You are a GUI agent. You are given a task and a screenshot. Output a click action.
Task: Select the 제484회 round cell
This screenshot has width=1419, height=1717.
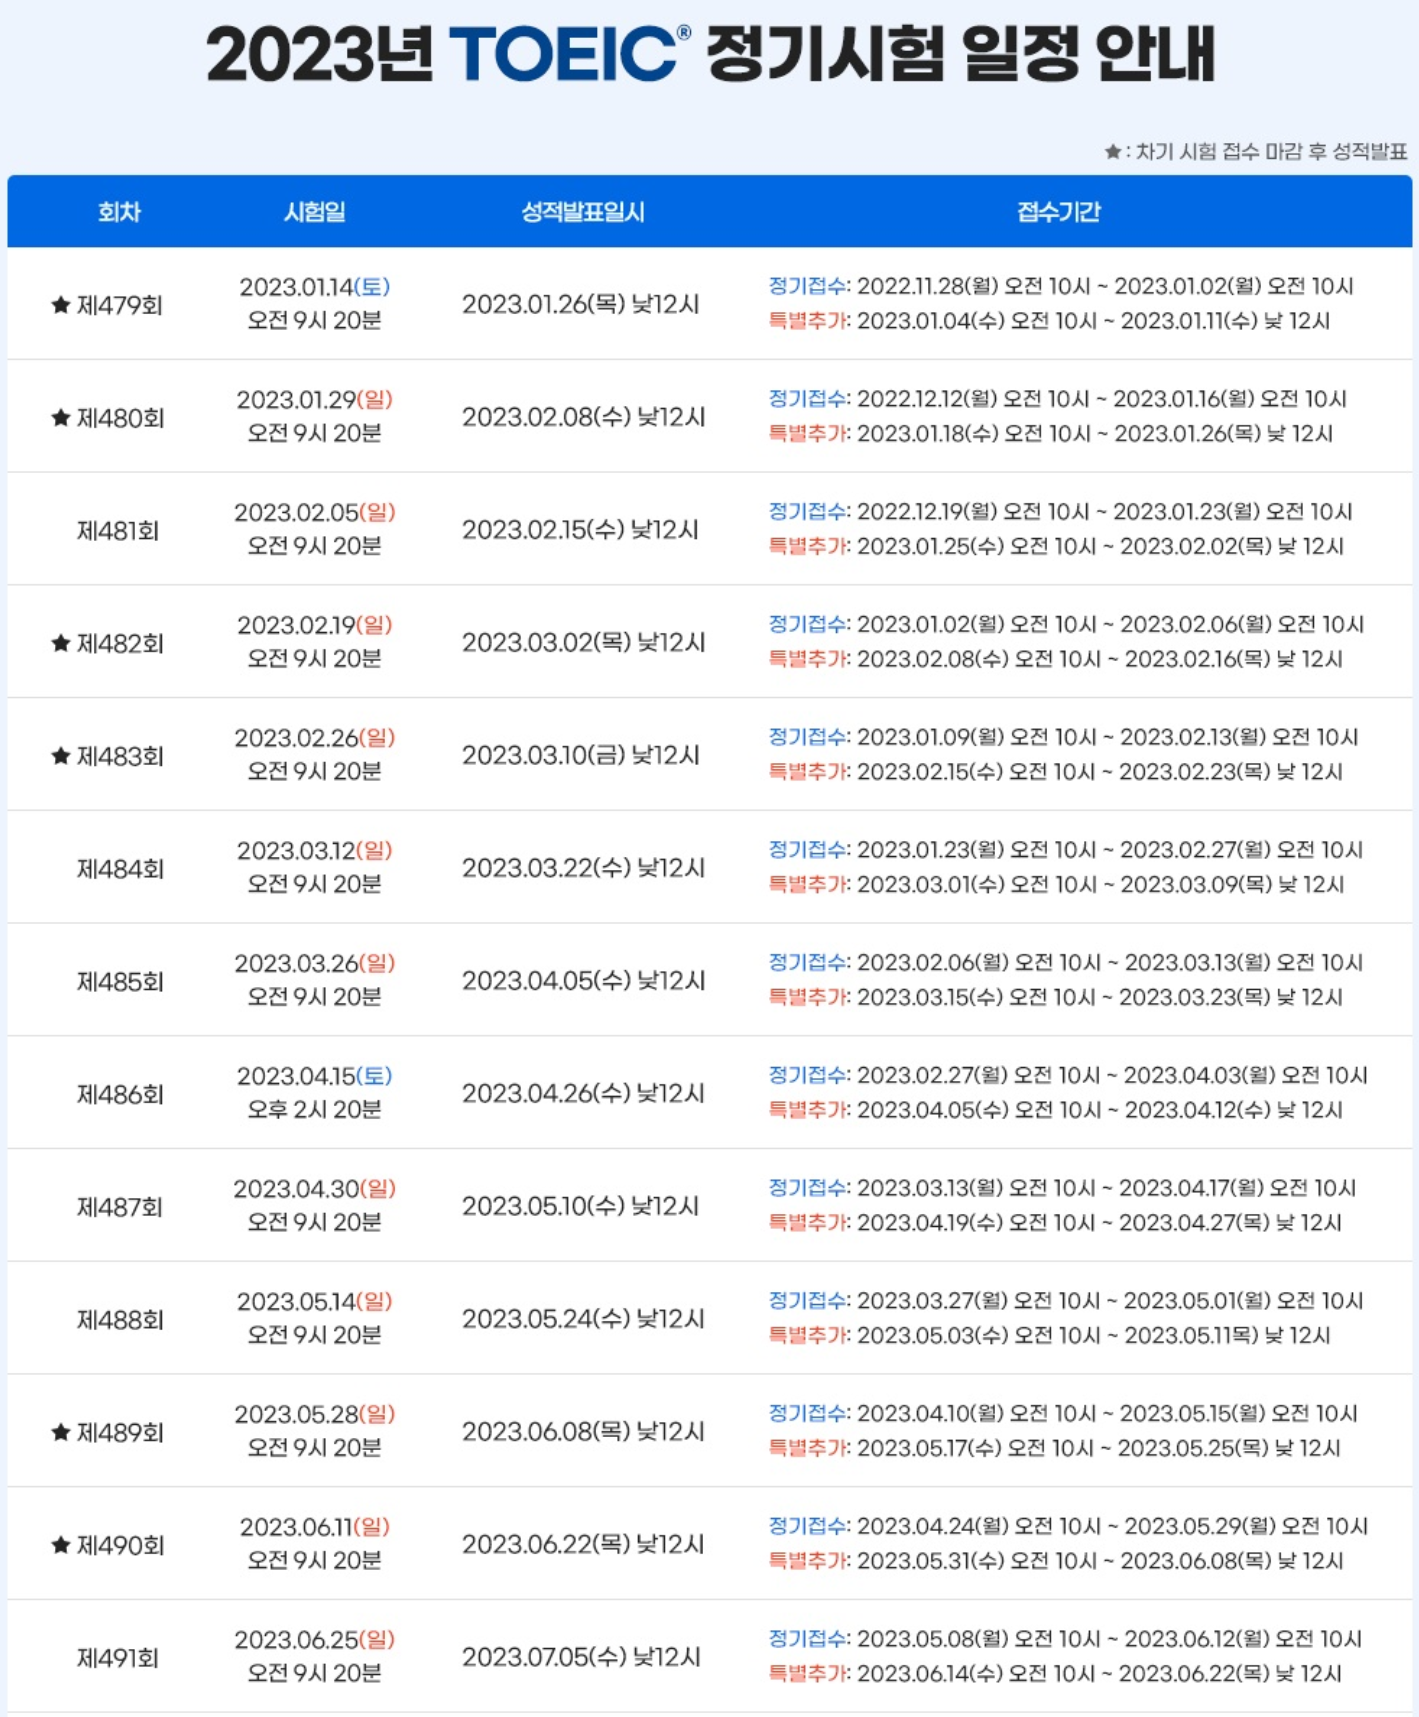point(120,869)
